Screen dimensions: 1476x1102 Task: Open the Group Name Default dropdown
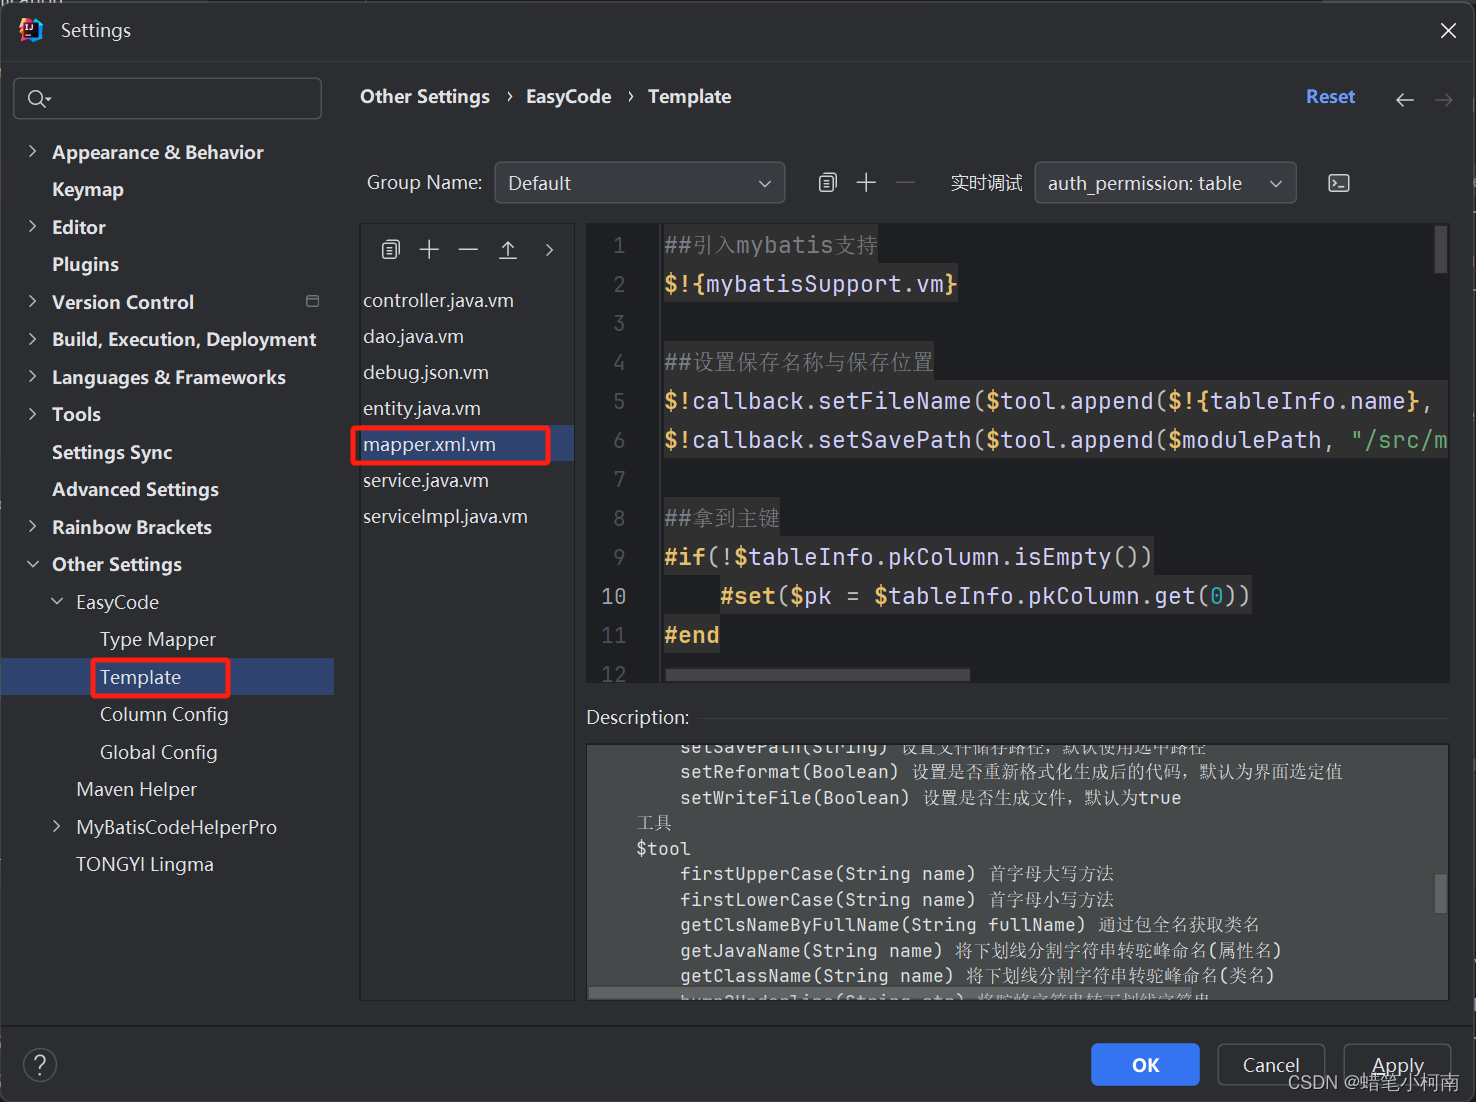pos(640,183)
